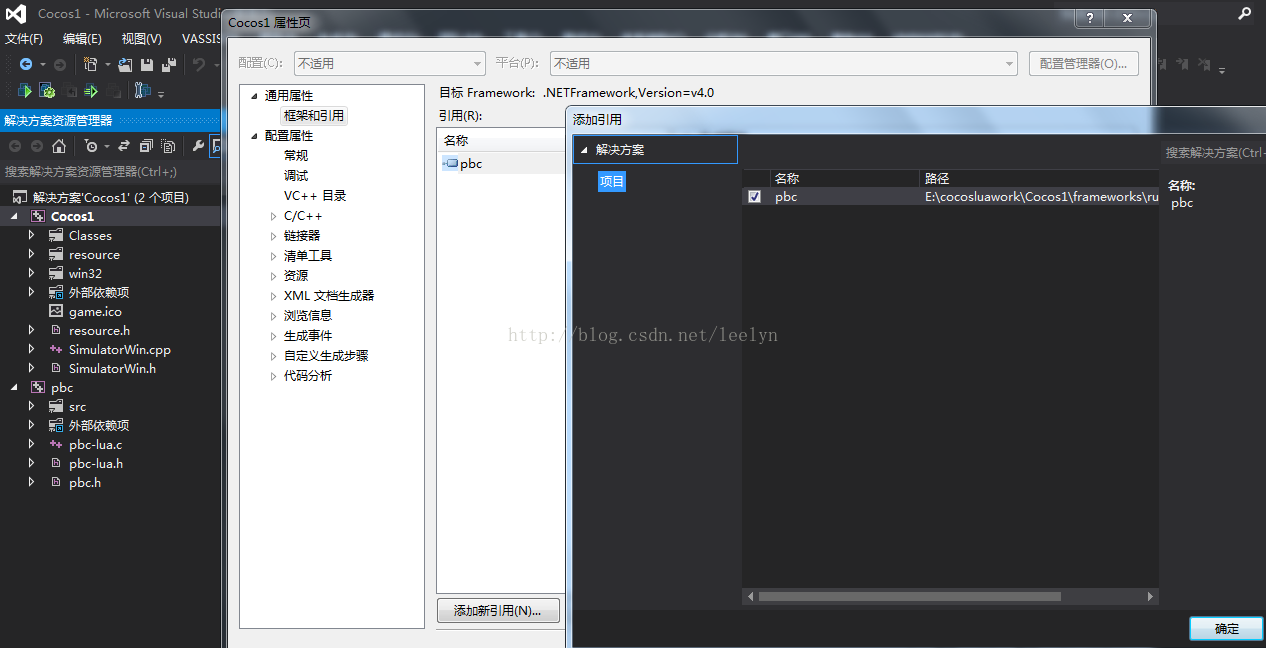The height and width of the screenshot is (648, 1266).
Task: Click the first green play build icon
Action: (25, 91)
